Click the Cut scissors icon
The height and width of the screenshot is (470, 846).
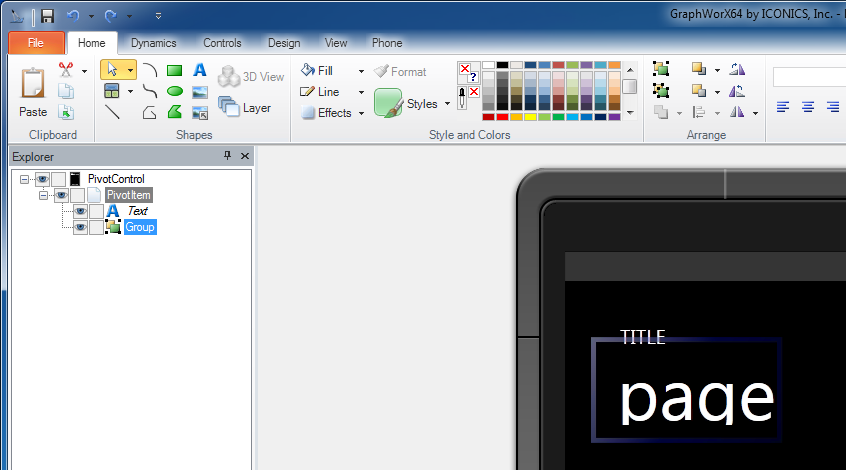(x=66, y=70)
